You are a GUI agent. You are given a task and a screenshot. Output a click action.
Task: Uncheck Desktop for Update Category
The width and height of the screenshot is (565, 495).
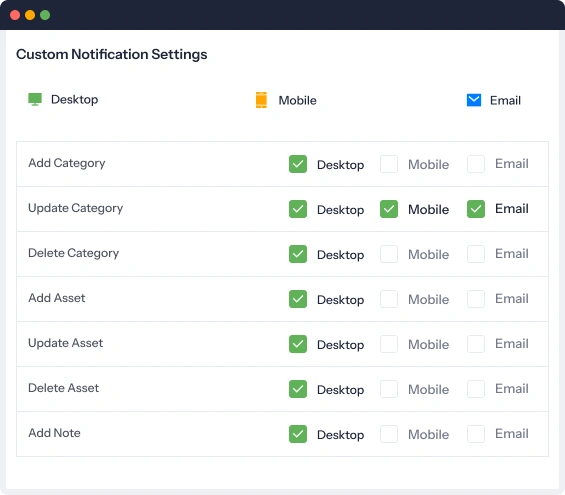tap(298, 209)
